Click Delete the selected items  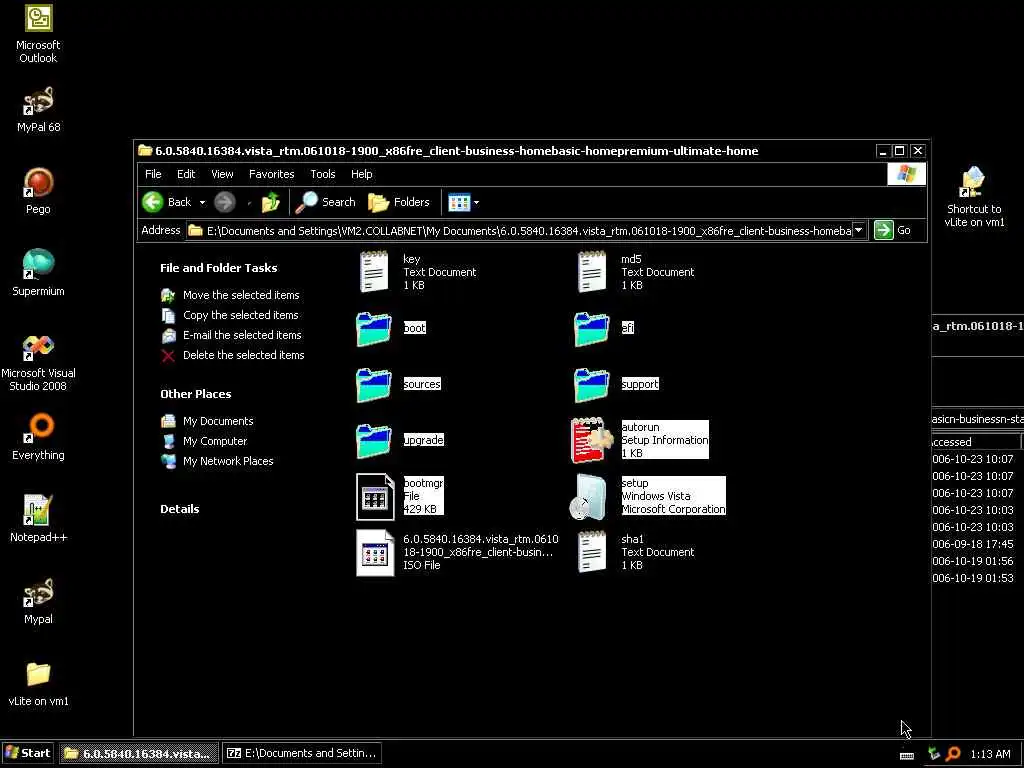coord(244,355)
